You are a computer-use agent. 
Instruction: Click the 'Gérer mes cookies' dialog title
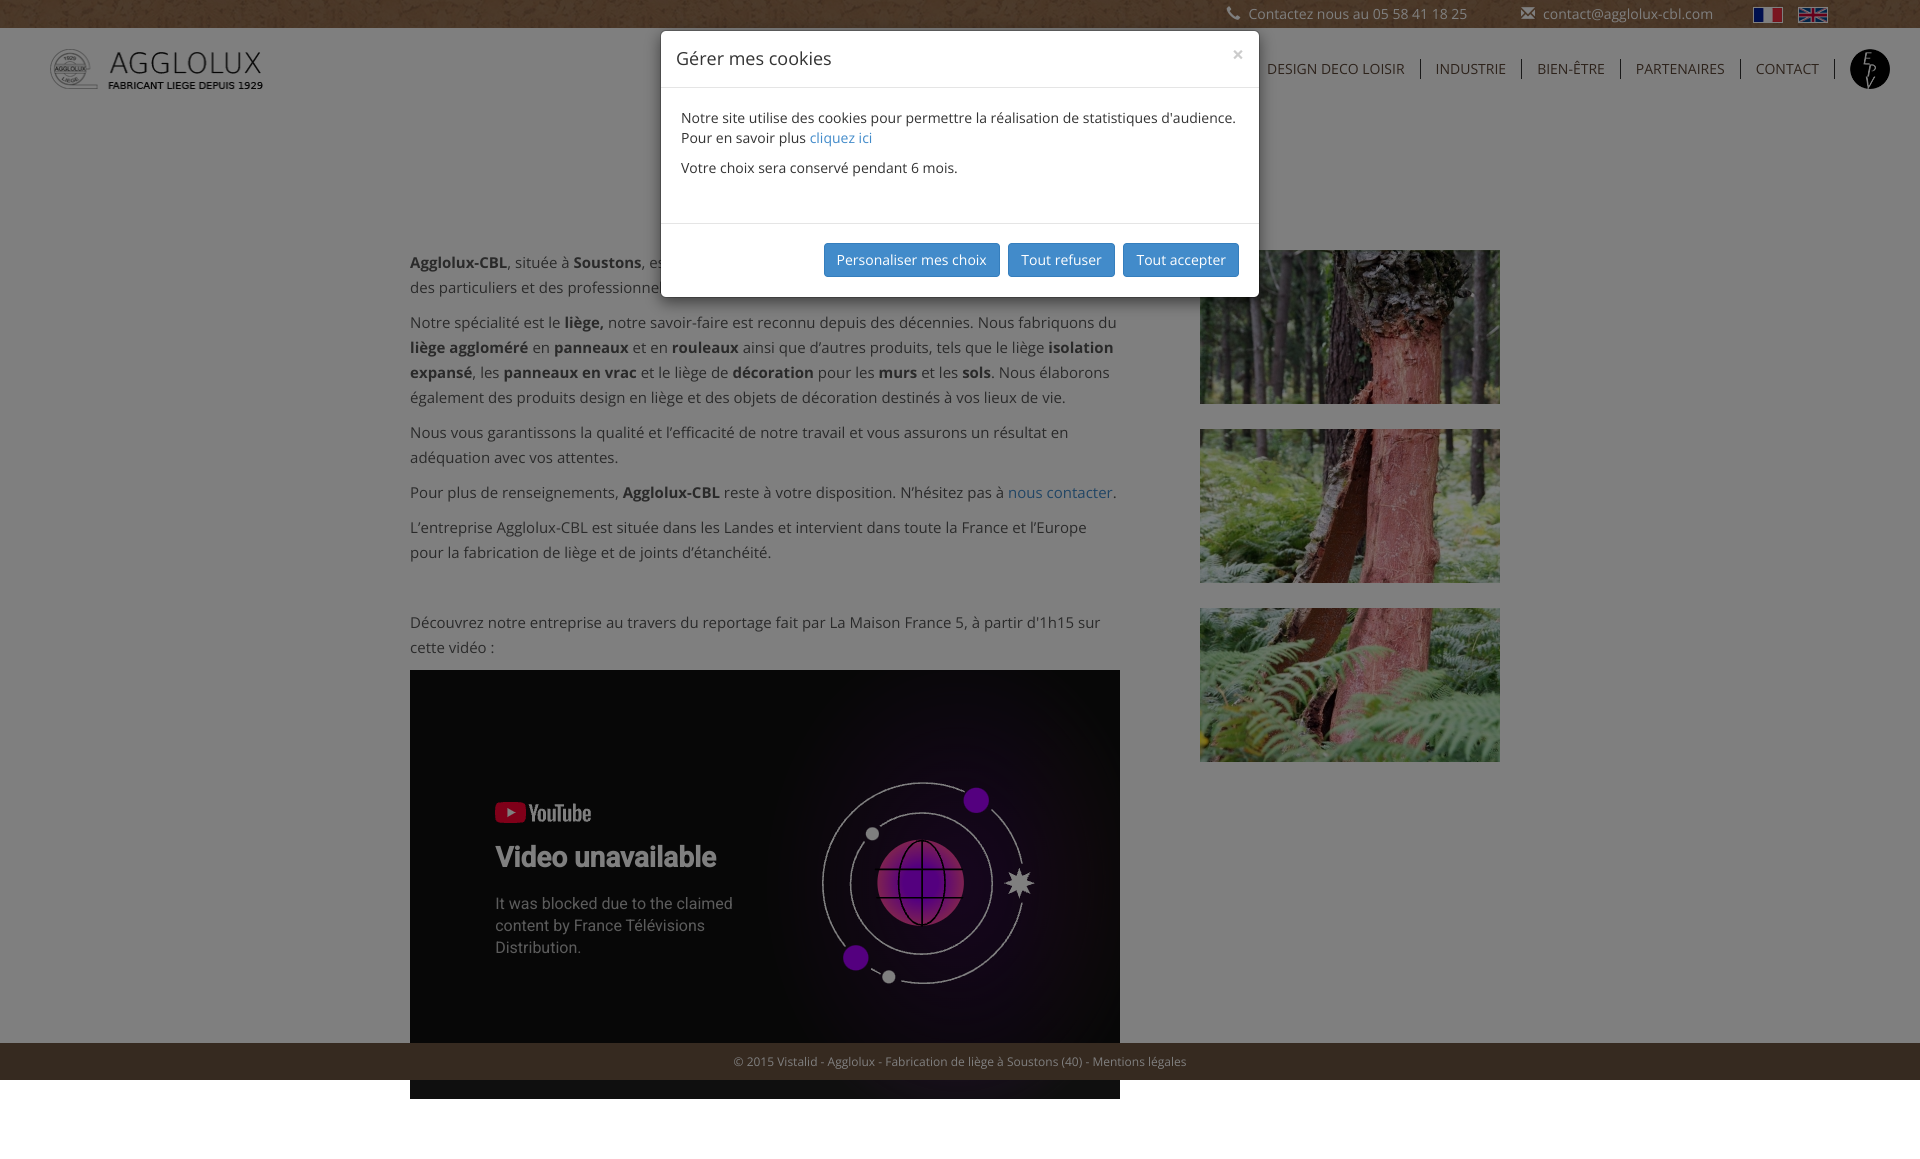(753, 59)
